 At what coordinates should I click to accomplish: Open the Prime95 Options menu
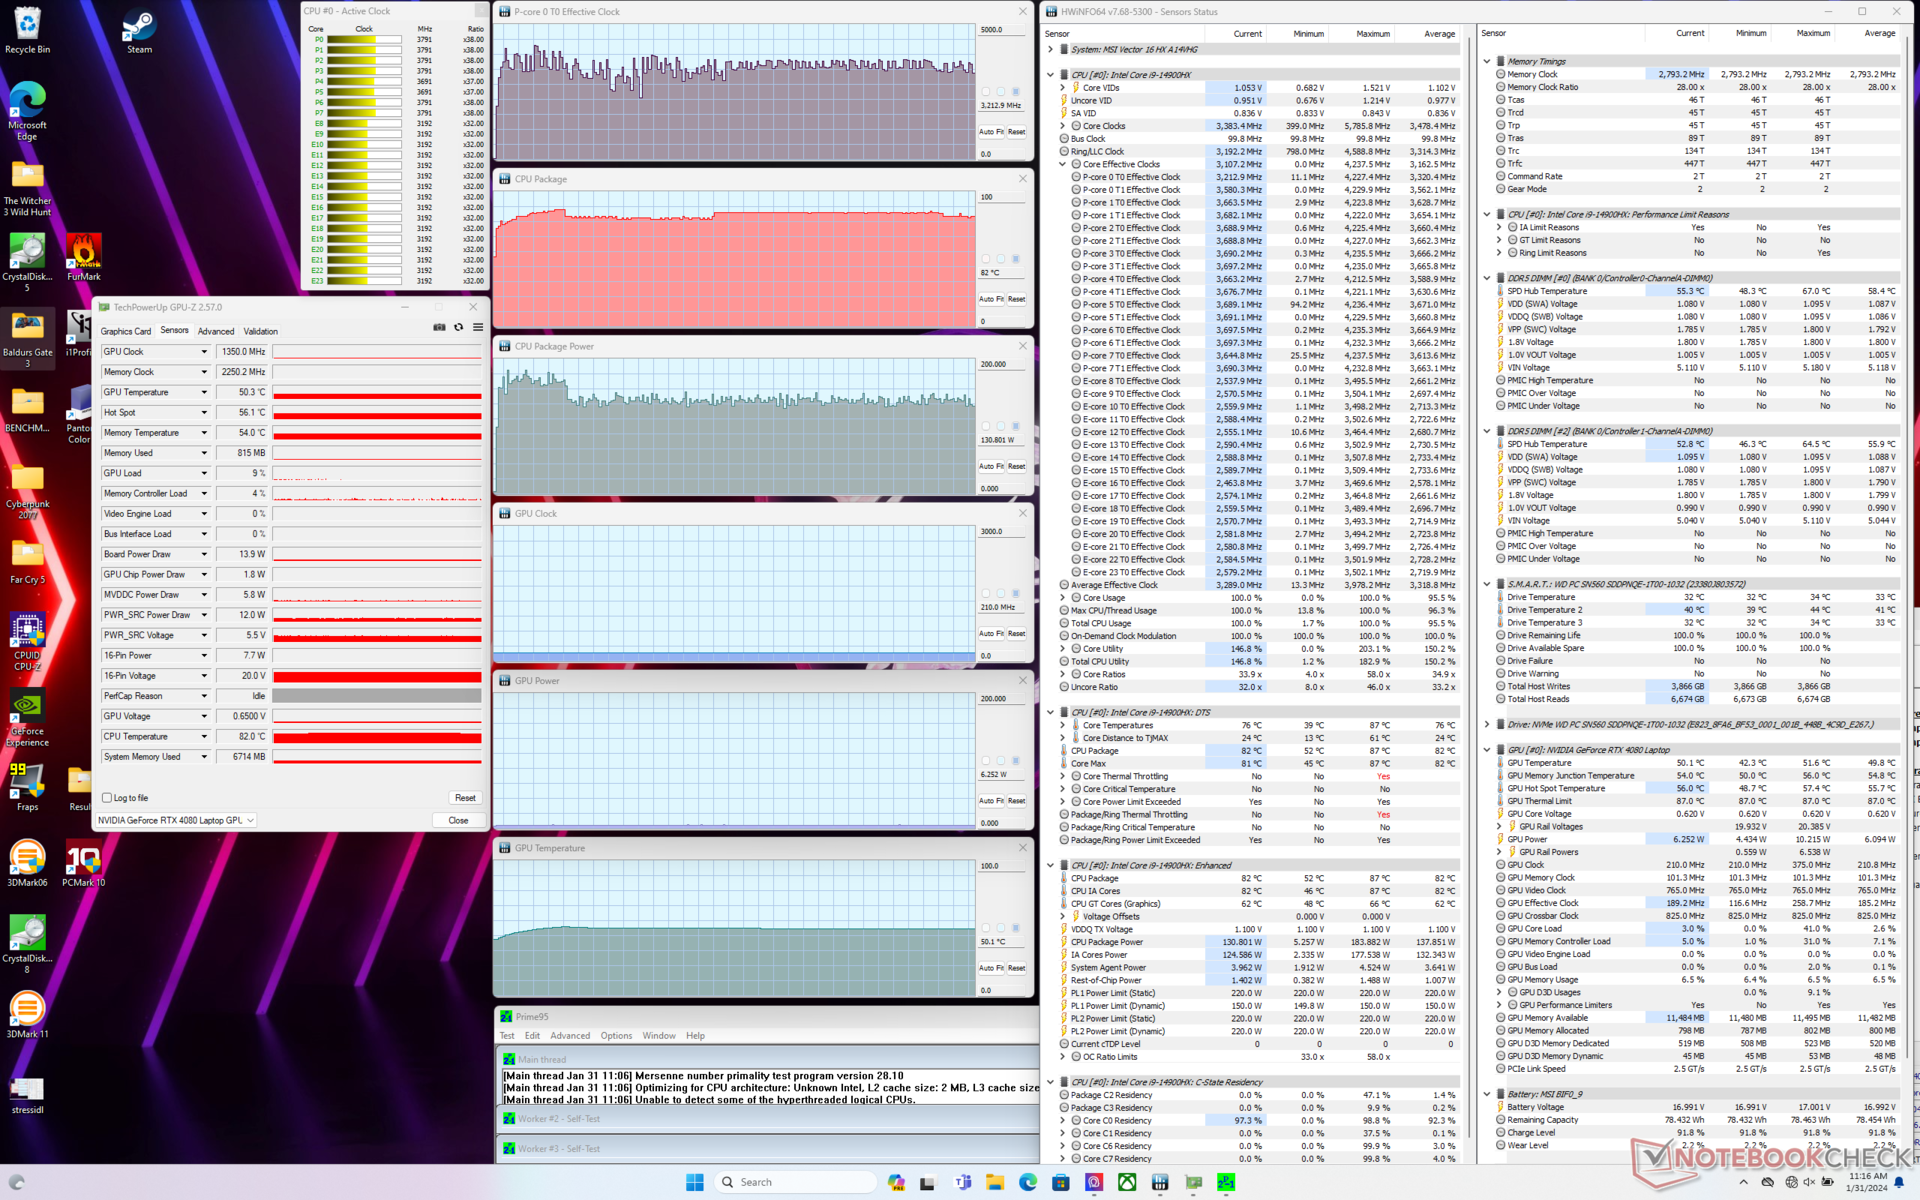(x=615, y=1036)
